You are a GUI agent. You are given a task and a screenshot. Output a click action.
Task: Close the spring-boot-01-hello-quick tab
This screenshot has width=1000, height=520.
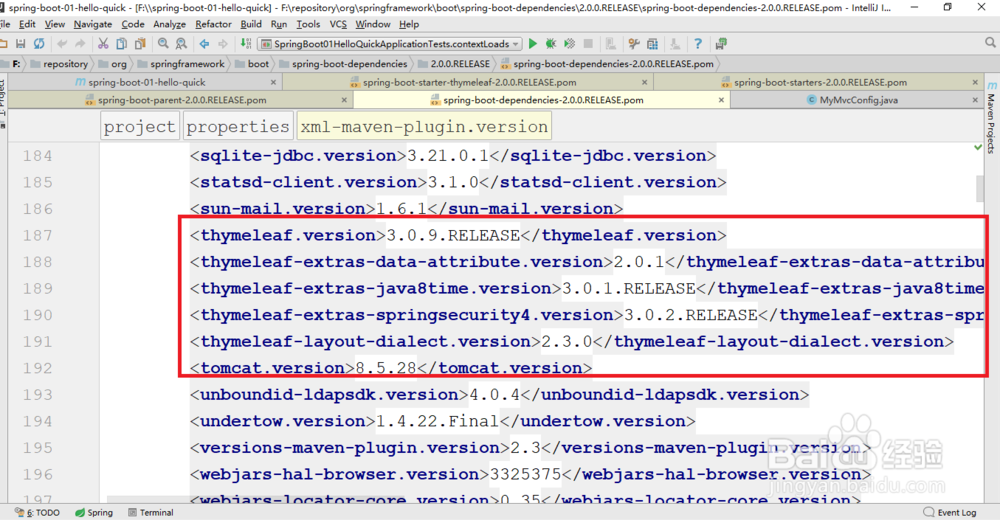pyautogui.click(x=274, y=82)
